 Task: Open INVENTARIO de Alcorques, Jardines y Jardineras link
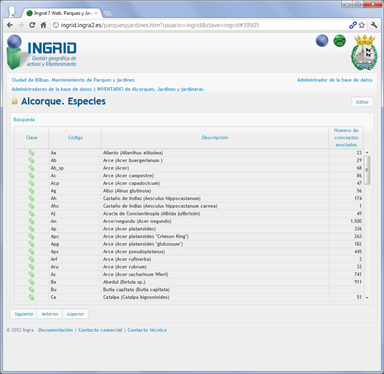[150, 89]
